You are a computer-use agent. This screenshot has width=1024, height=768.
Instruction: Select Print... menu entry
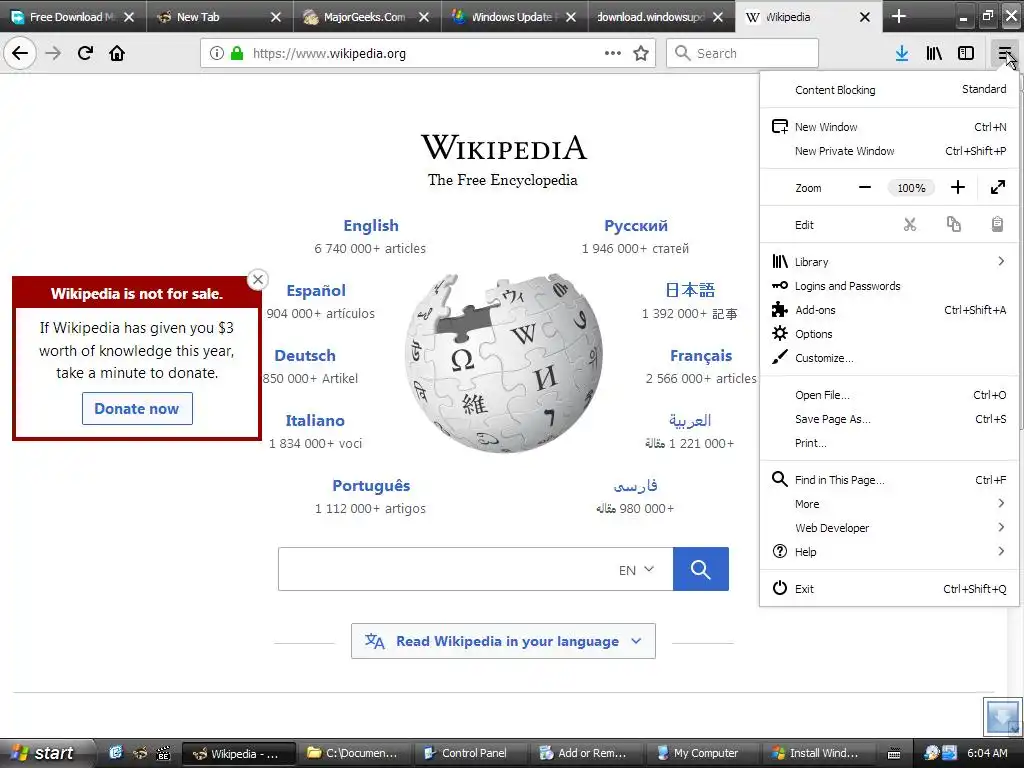click(889, 443)
